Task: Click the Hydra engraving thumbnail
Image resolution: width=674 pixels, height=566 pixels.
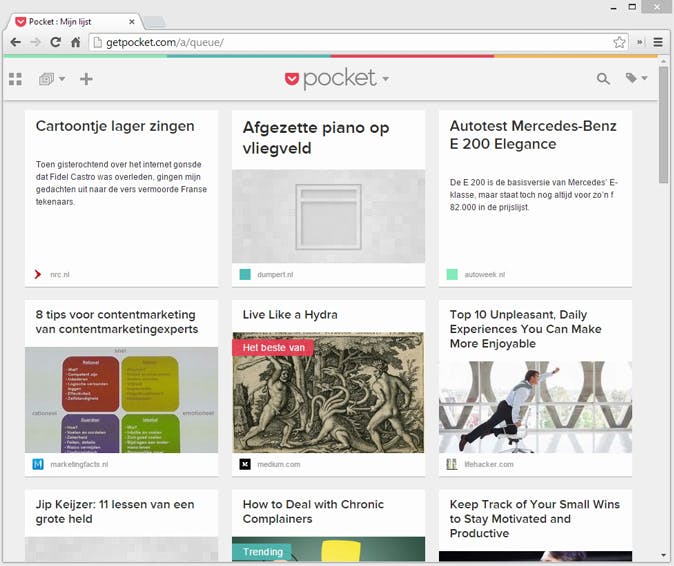Action: [328, 392]
